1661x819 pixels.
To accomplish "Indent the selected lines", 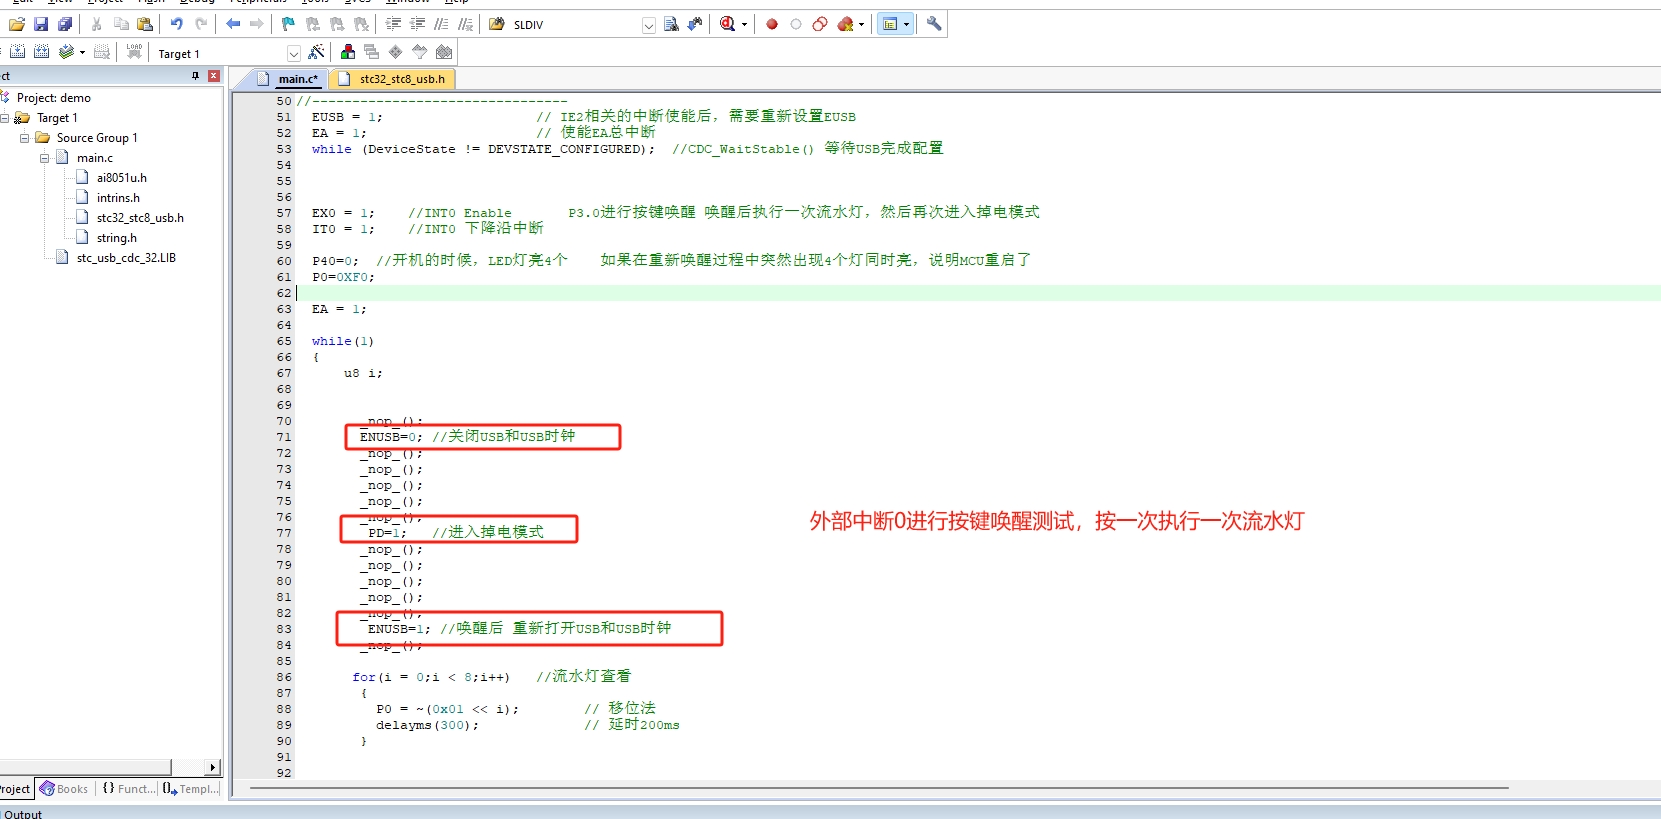I will (393, 24).
